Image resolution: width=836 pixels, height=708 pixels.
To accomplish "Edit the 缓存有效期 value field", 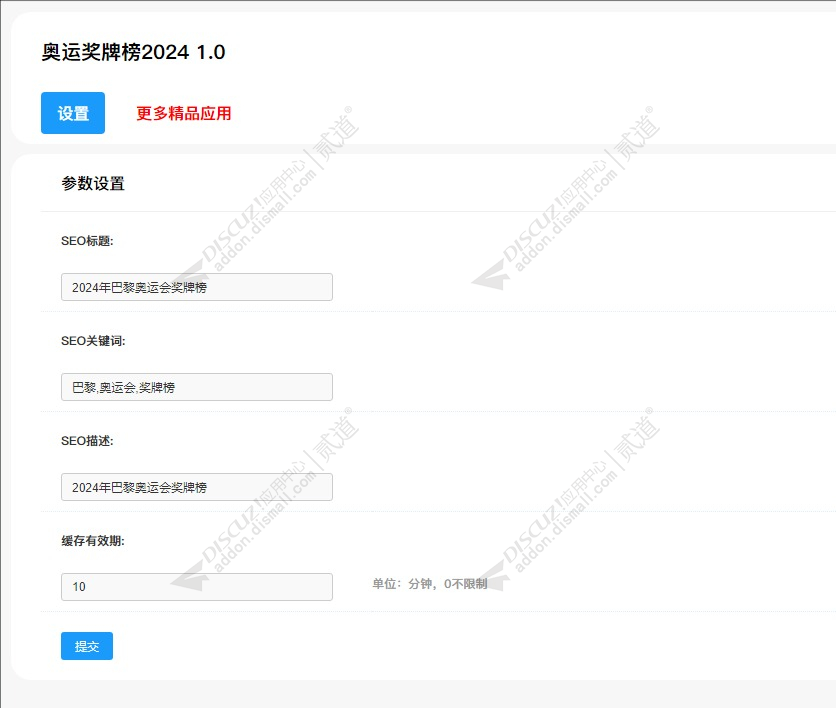I will pyautogui.click(x=197, y=587).
